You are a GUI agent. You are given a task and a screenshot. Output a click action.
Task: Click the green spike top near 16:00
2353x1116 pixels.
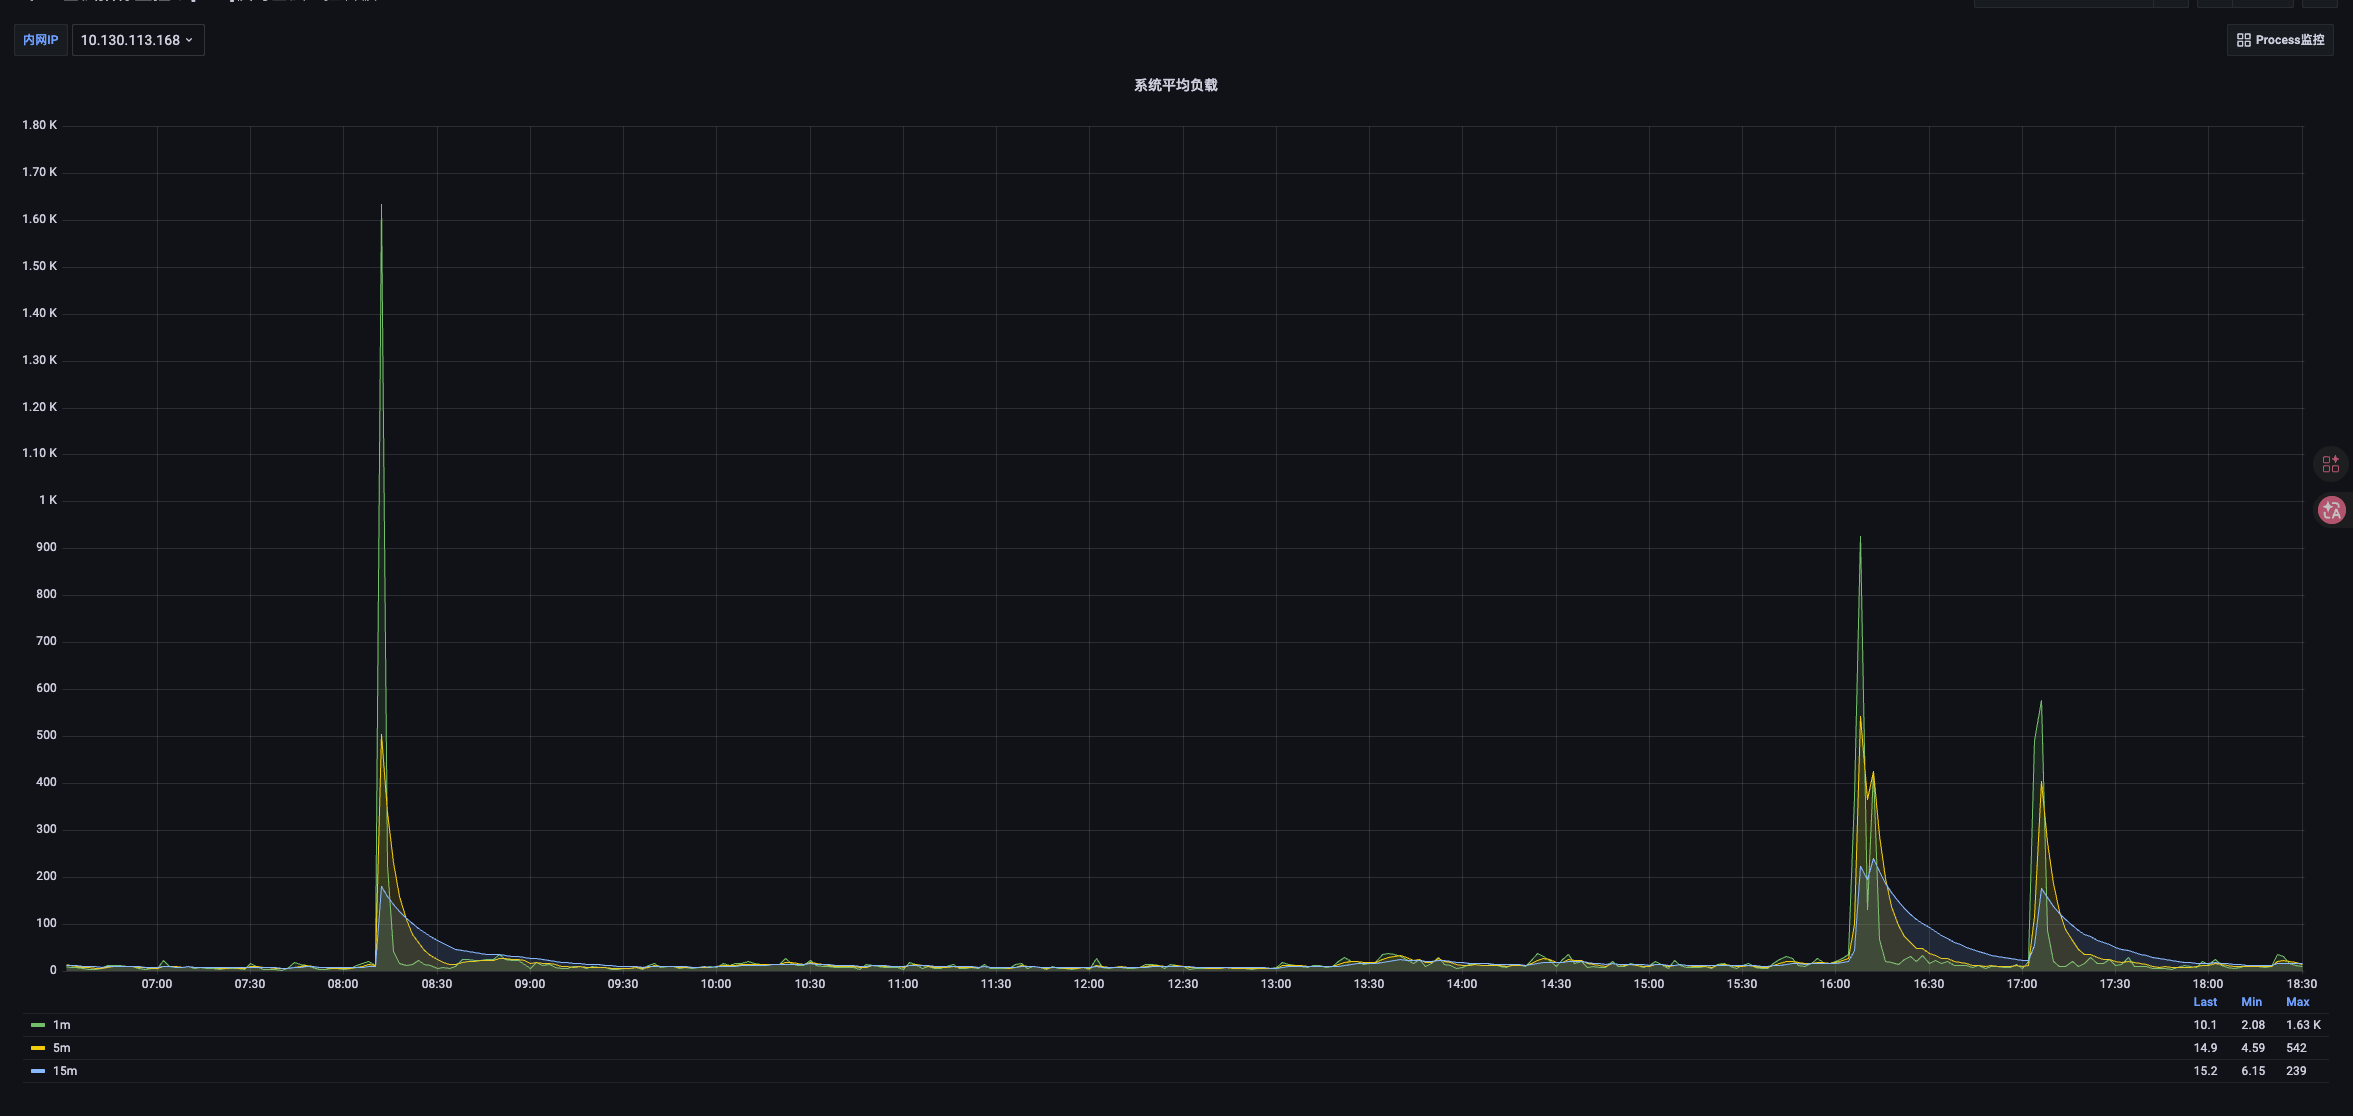1860,539
